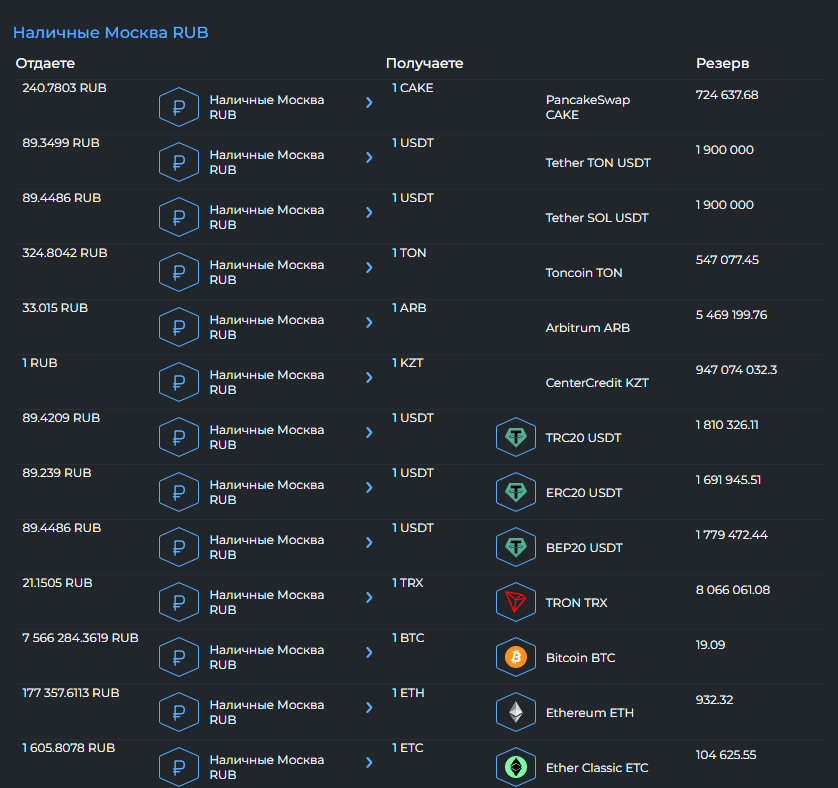
Task: Click the arrow chevron in the Ethereum ETH row
Action: (369, 708)
